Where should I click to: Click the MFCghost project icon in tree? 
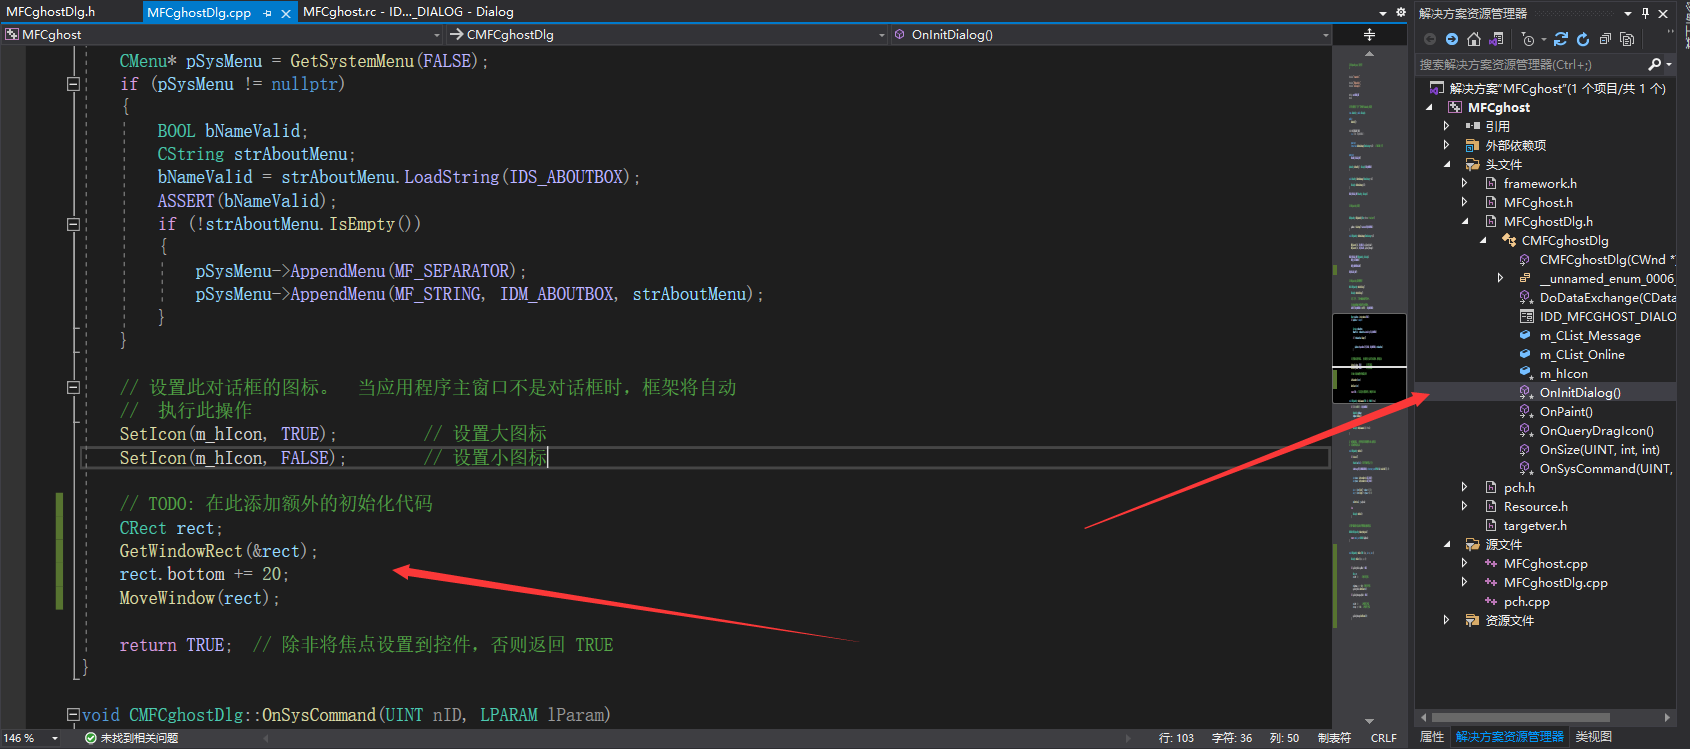pos(1455,108)
